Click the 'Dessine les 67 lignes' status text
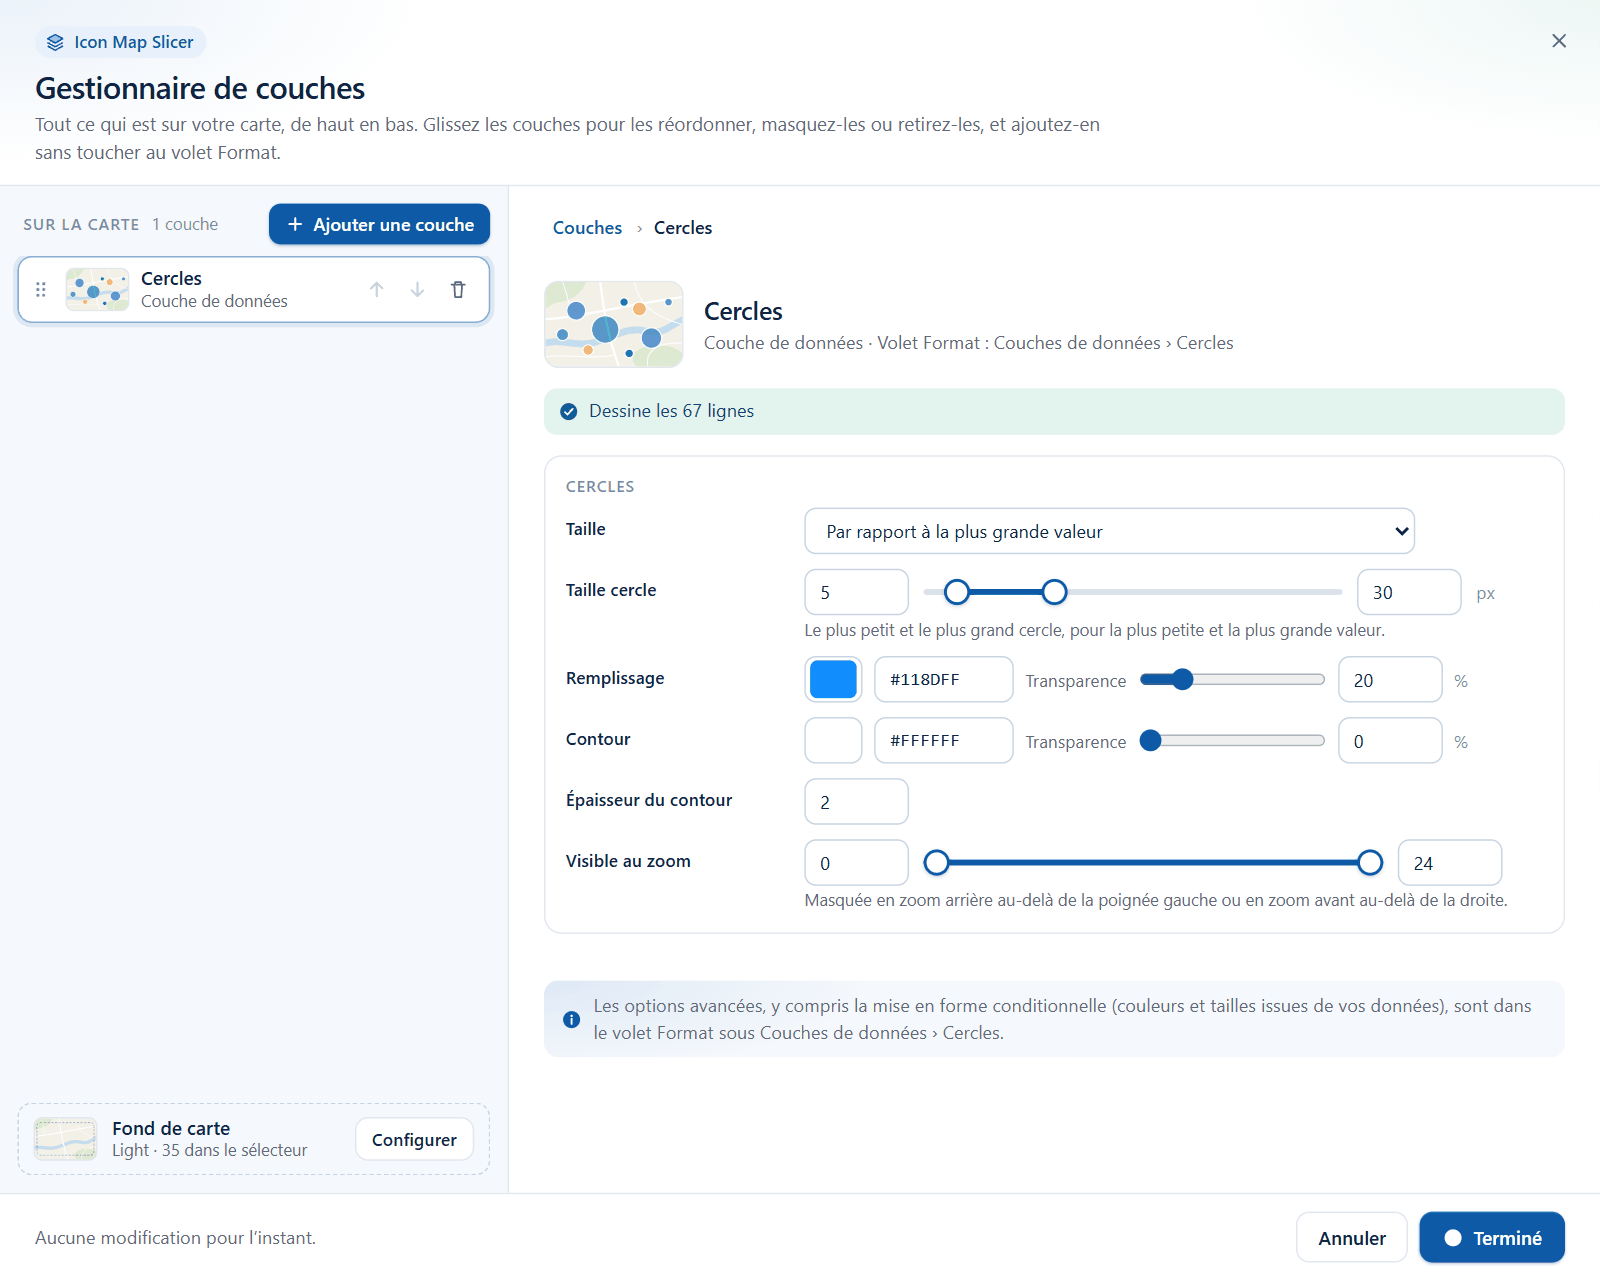1600x1280 pixels. click(671, 411)
